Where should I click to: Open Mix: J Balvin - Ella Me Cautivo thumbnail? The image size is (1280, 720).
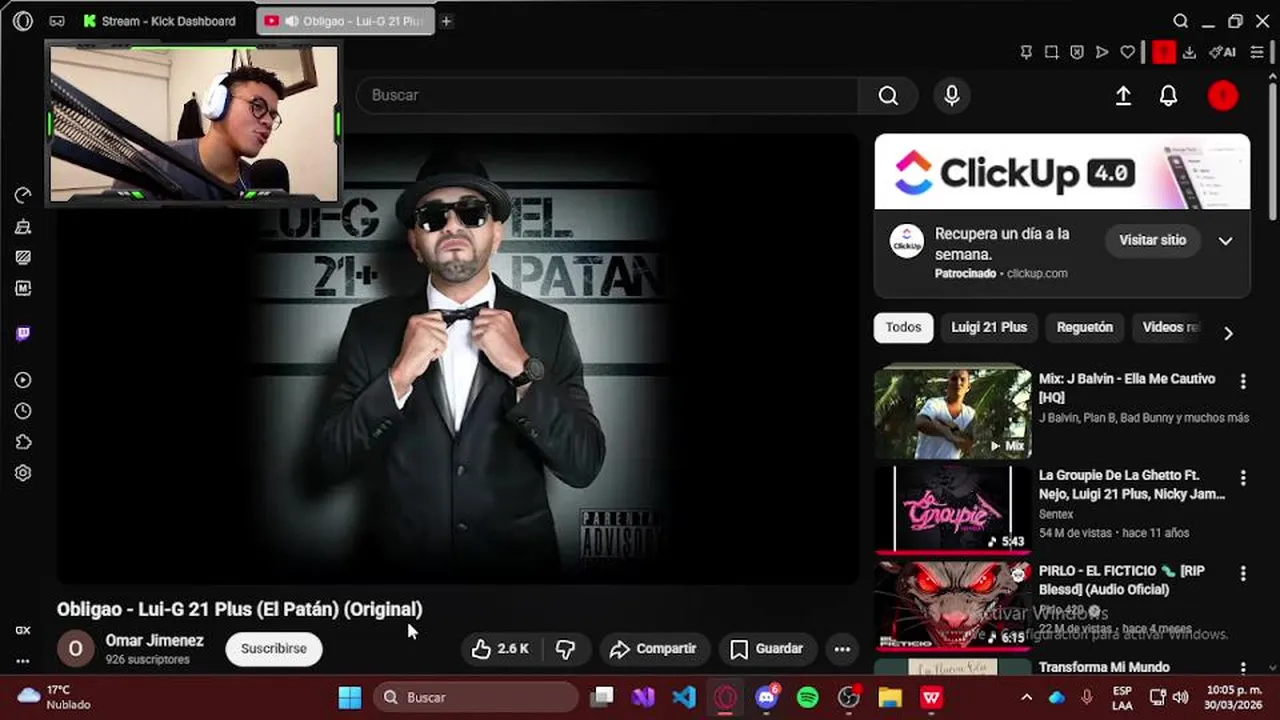click(x=953, y=413)
